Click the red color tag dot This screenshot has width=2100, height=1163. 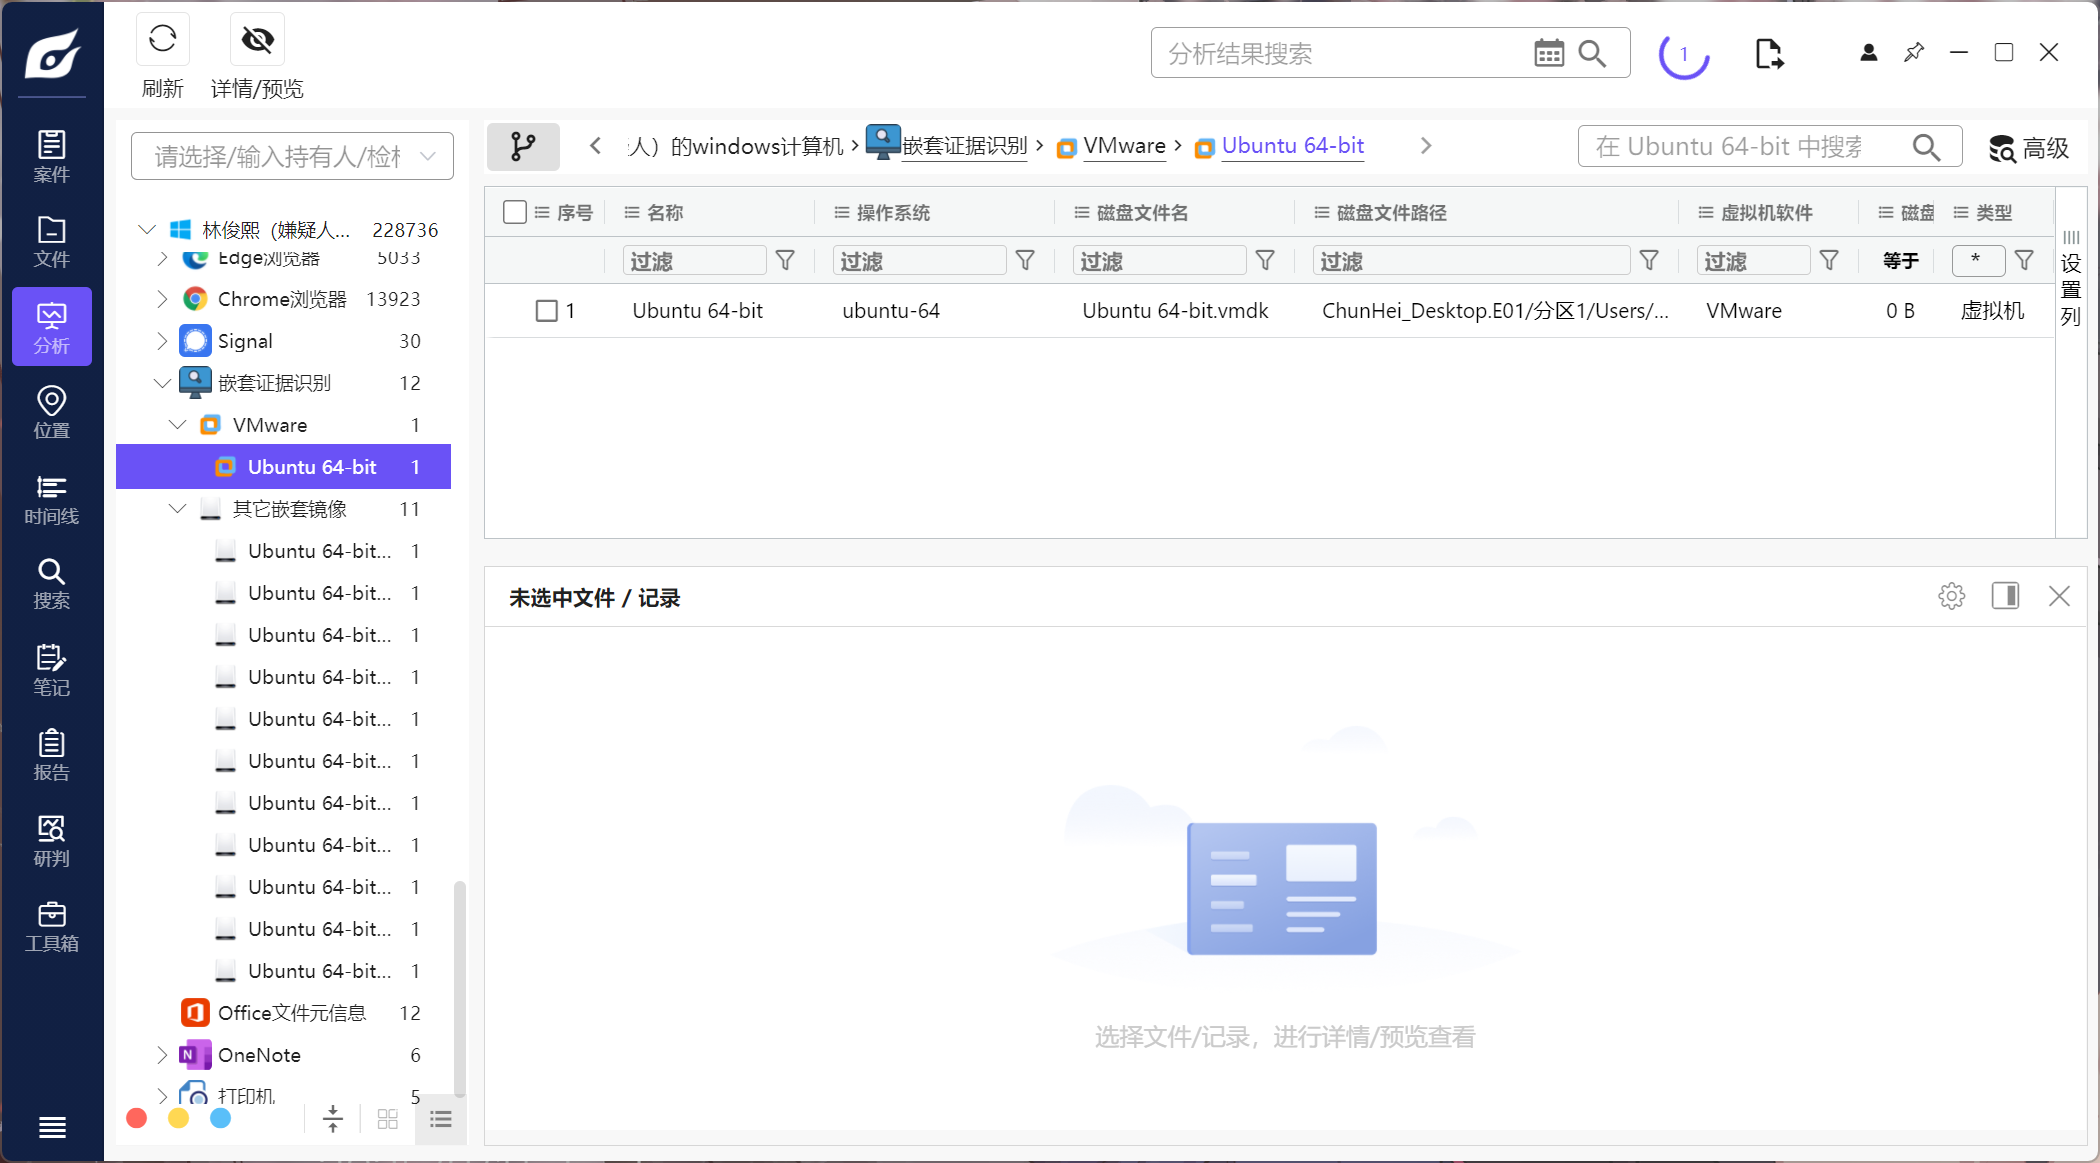pyautogui.click(x=137, y=1118)
